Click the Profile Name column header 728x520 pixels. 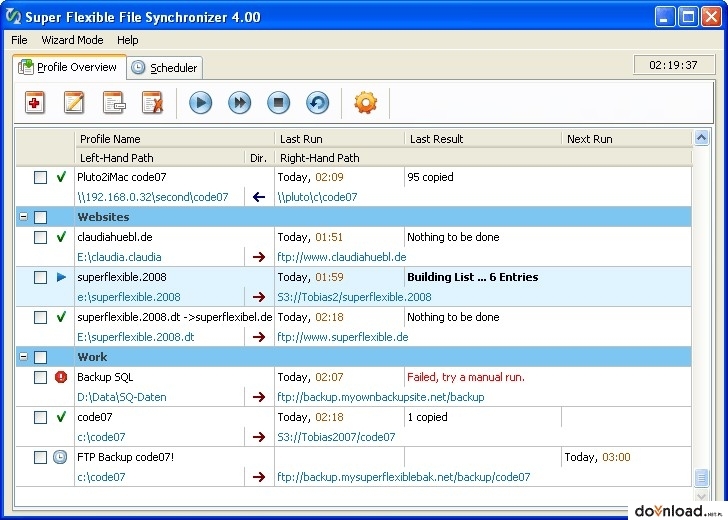[x=175, y=139]
